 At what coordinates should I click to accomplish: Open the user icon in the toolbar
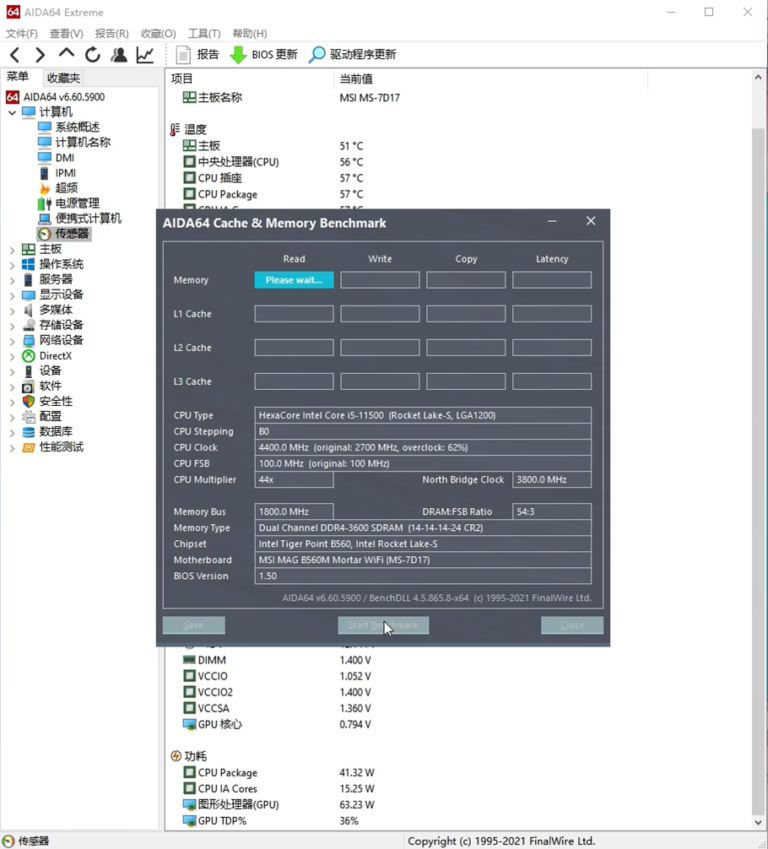pos(119,55)
